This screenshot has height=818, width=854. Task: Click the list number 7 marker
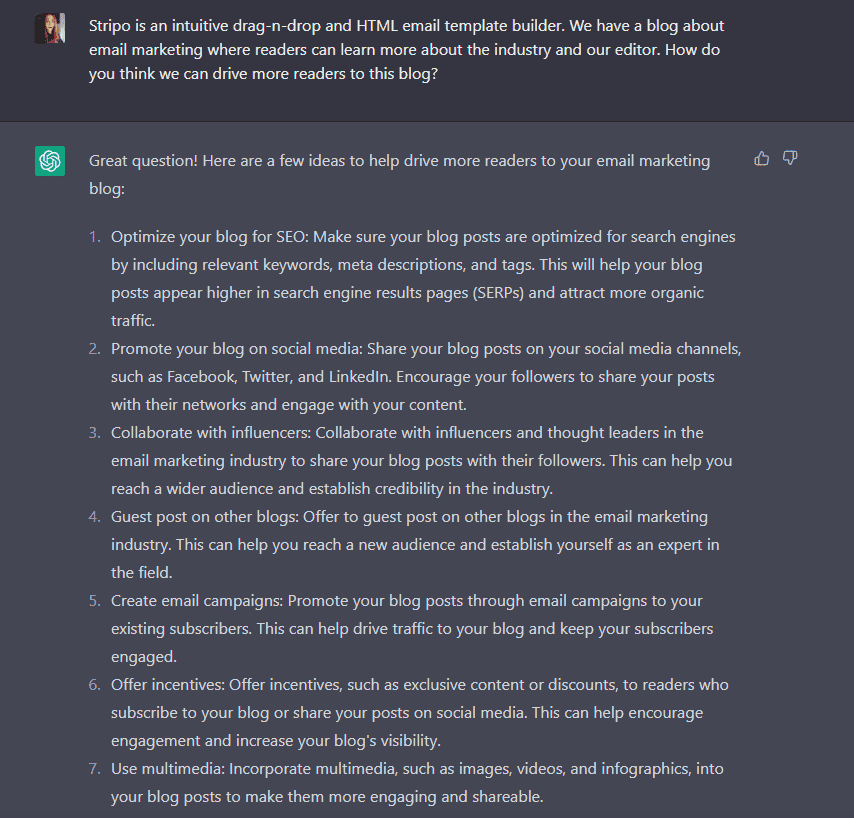pyautogui.click(x=95, y=768)
